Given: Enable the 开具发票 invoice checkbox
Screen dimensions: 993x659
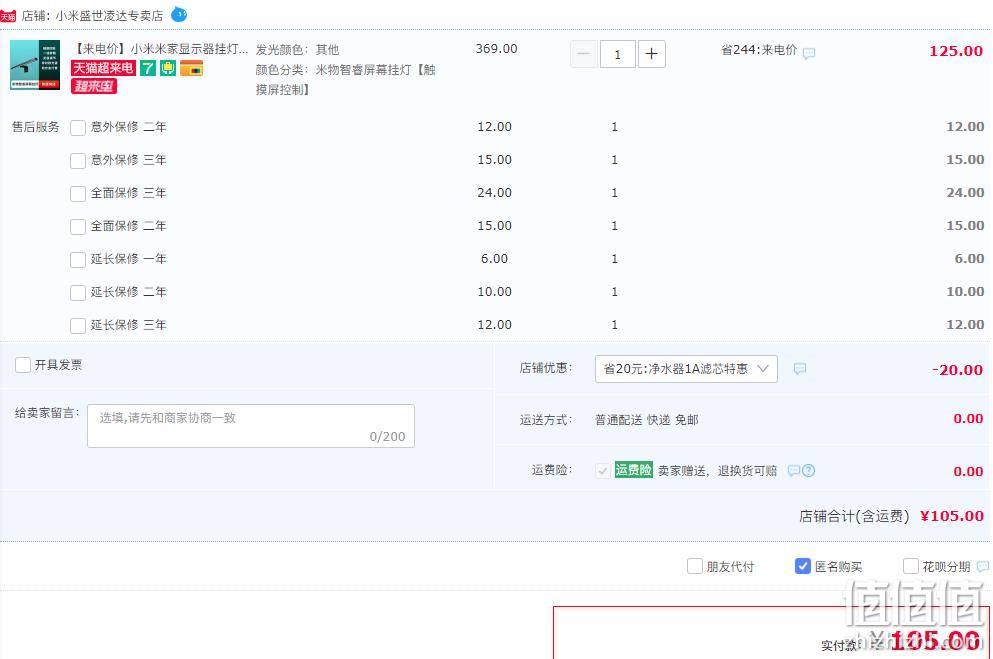Looking at the screenshot, I should [23, 365].
